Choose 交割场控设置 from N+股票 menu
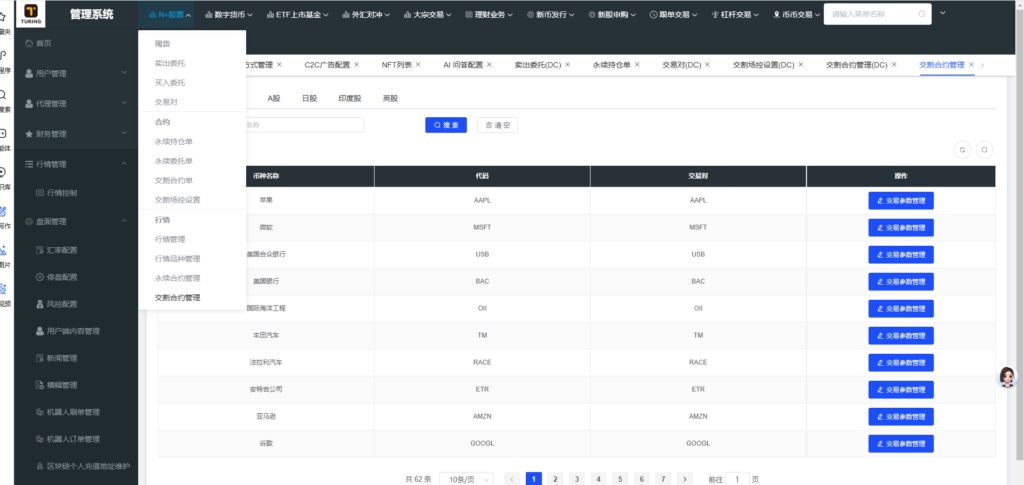Screen dimensions: 1024x485 tap(178, 200)
